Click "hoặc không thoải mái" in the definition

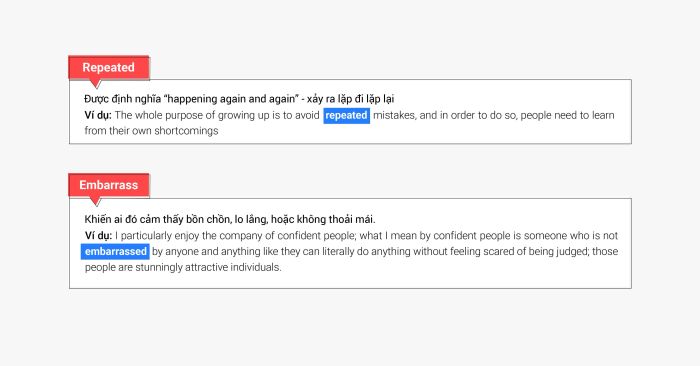point(323,219)
